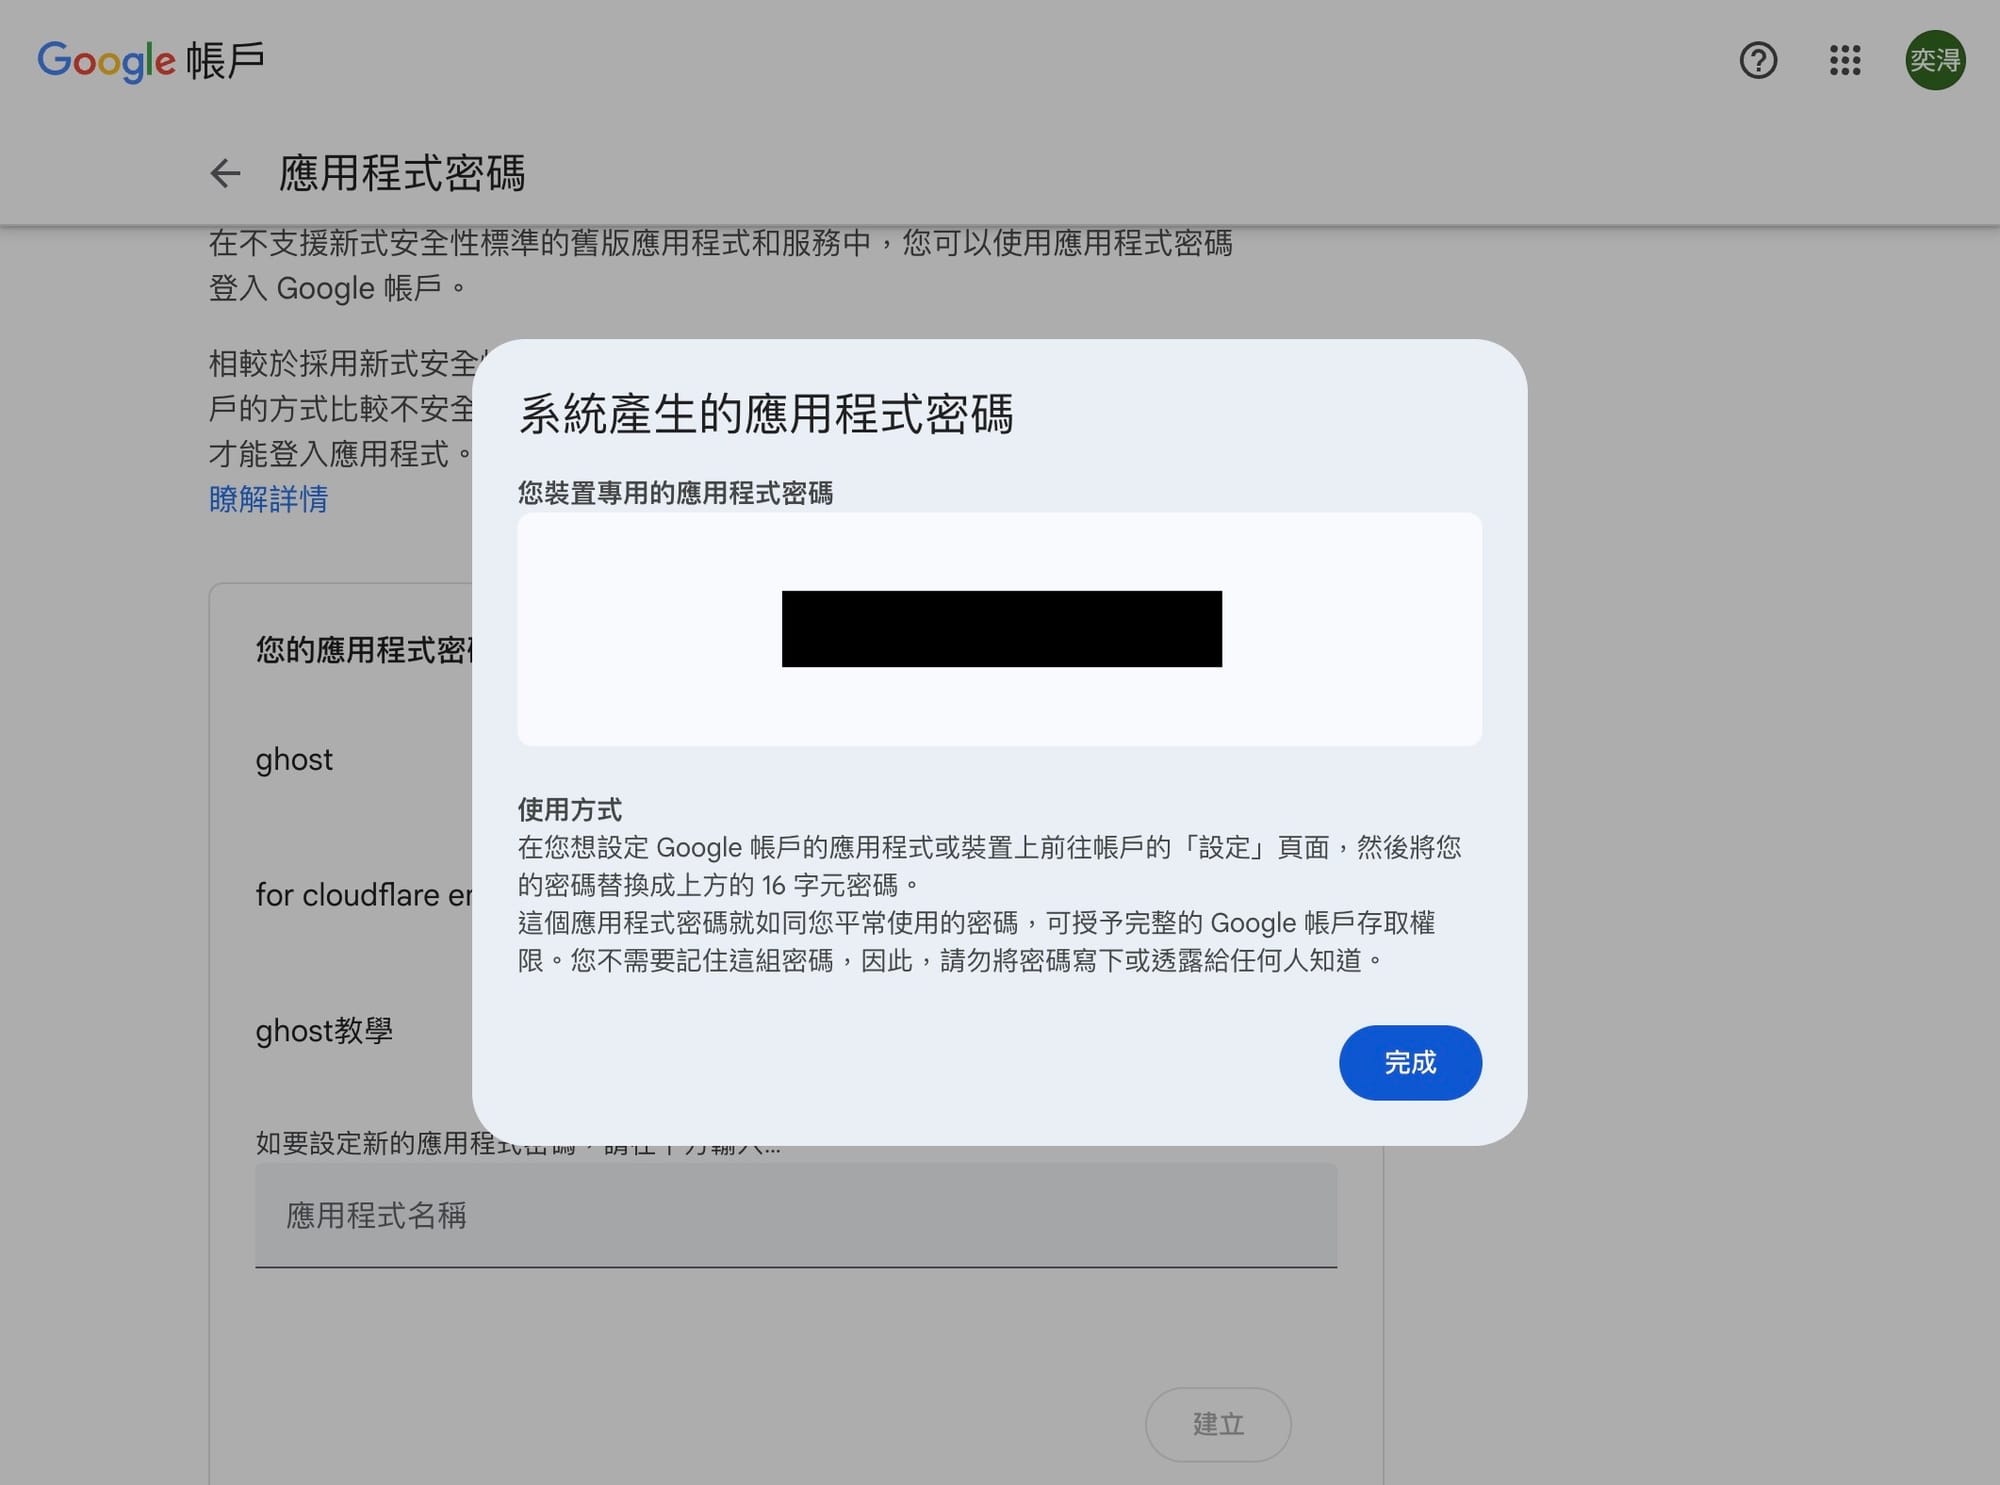
Task: Click the 系統產生的應用程式密碼 dialog title
Action: [x=766, y=414]
